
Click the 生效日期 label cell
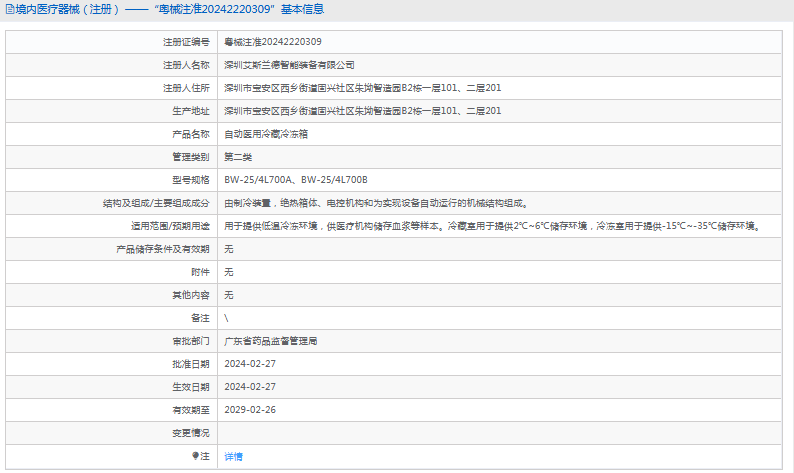(x=111, y=387)
